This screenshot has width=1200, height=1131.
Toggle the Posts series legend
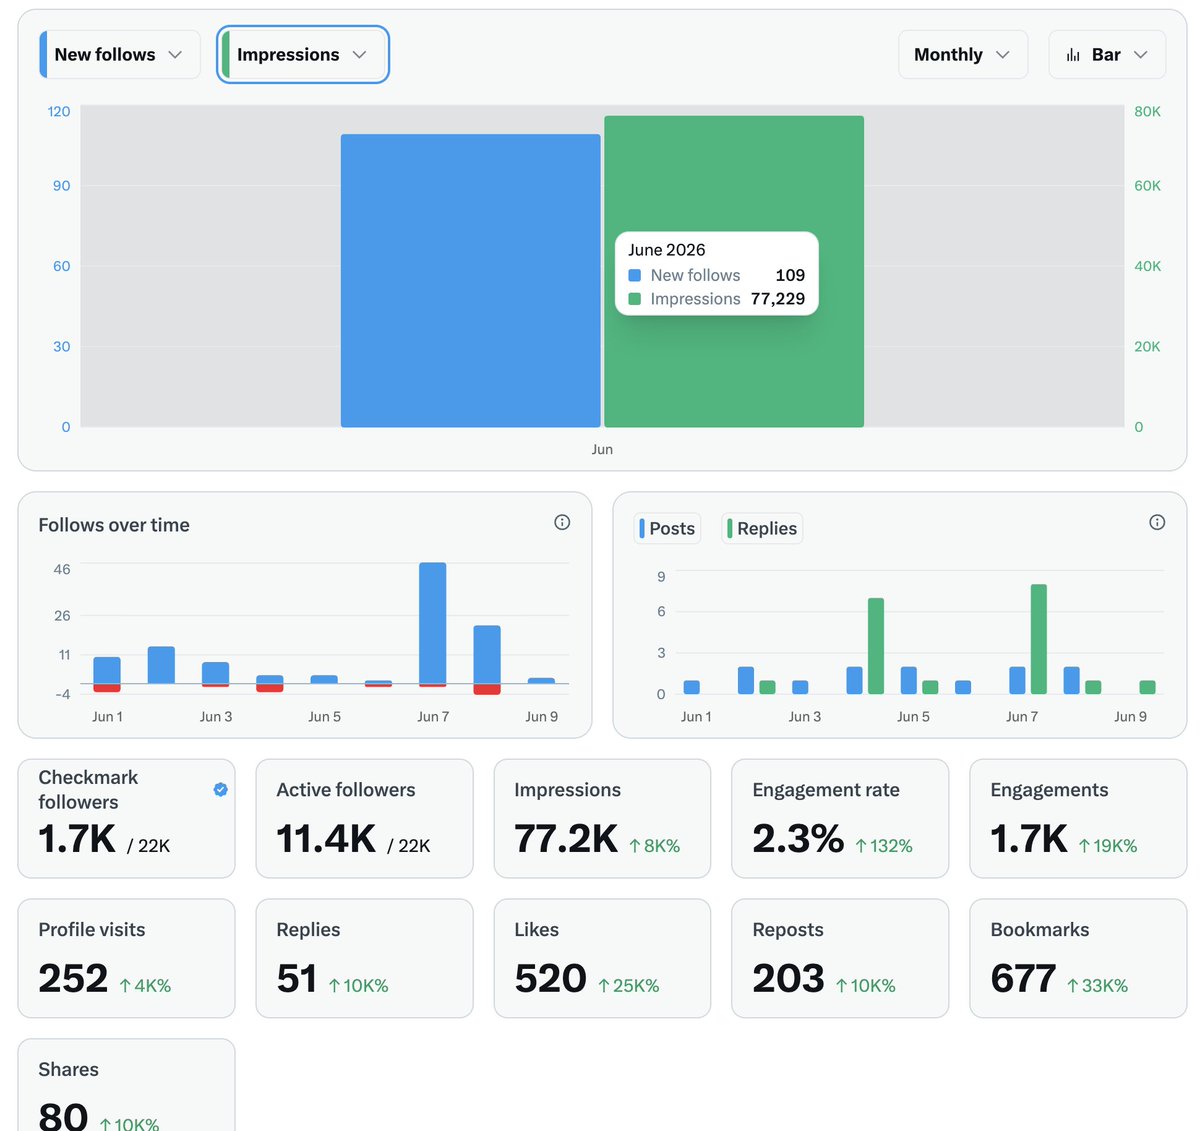point(667,528)
